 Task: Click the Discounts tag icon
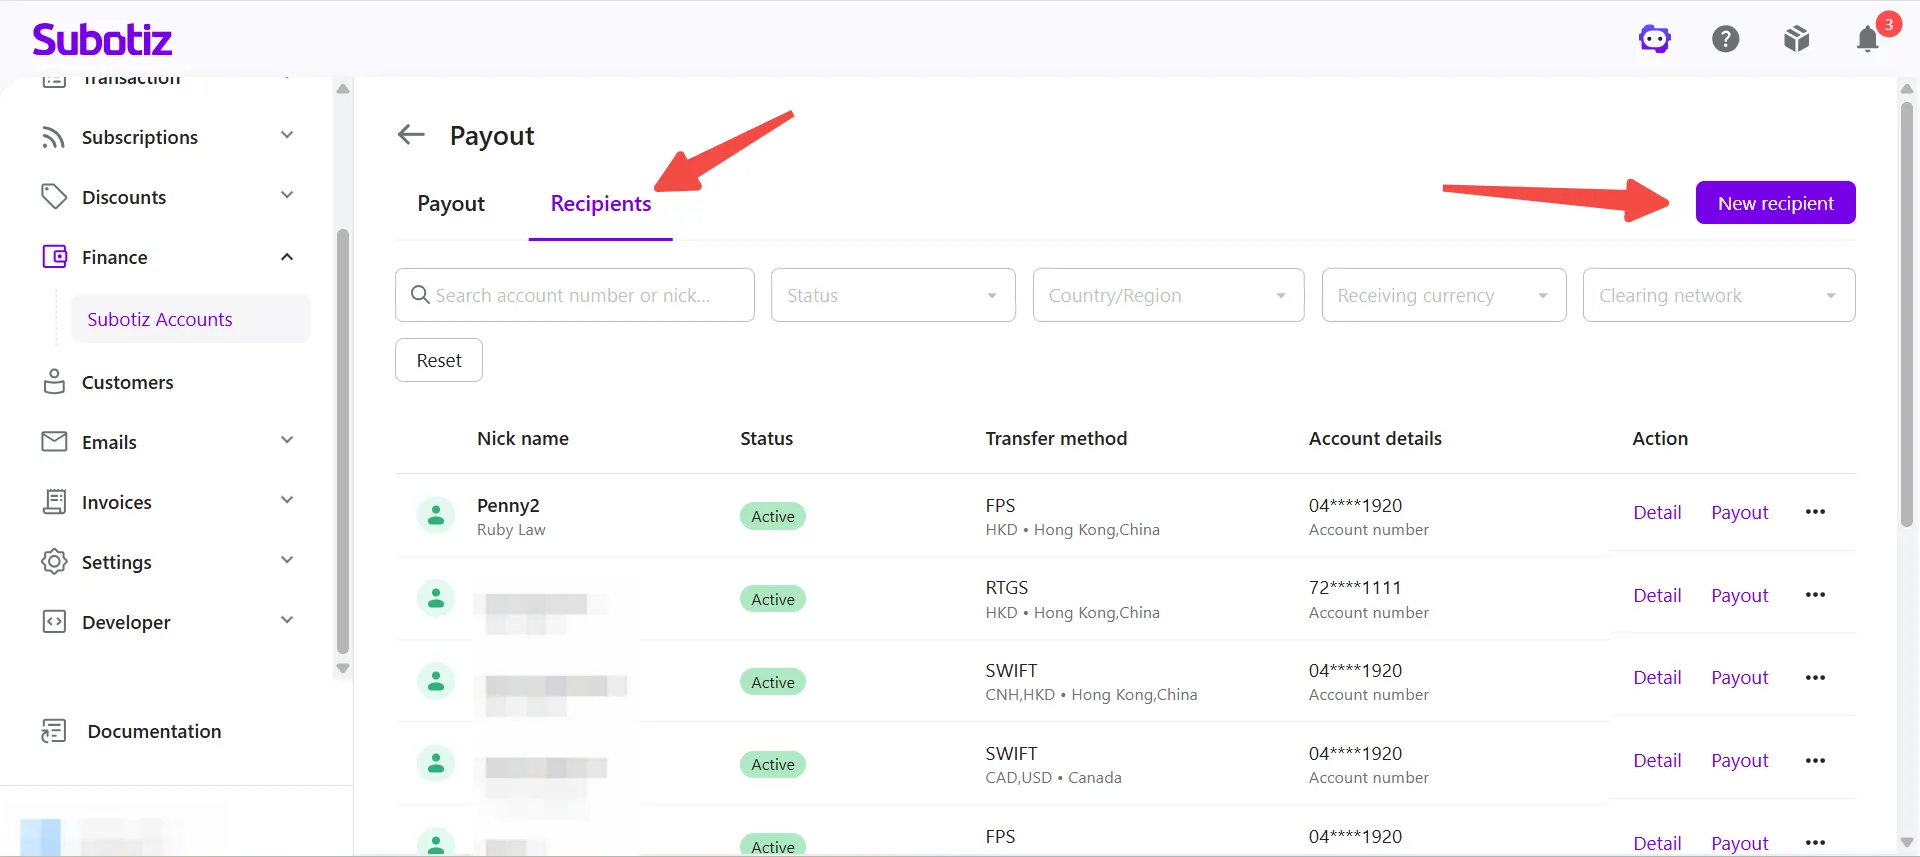[54, 196]
